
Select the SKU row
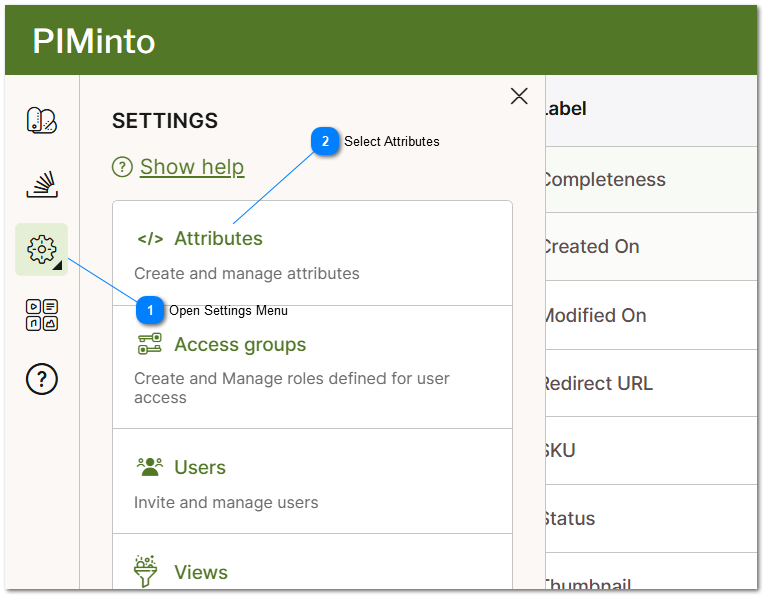651,450
